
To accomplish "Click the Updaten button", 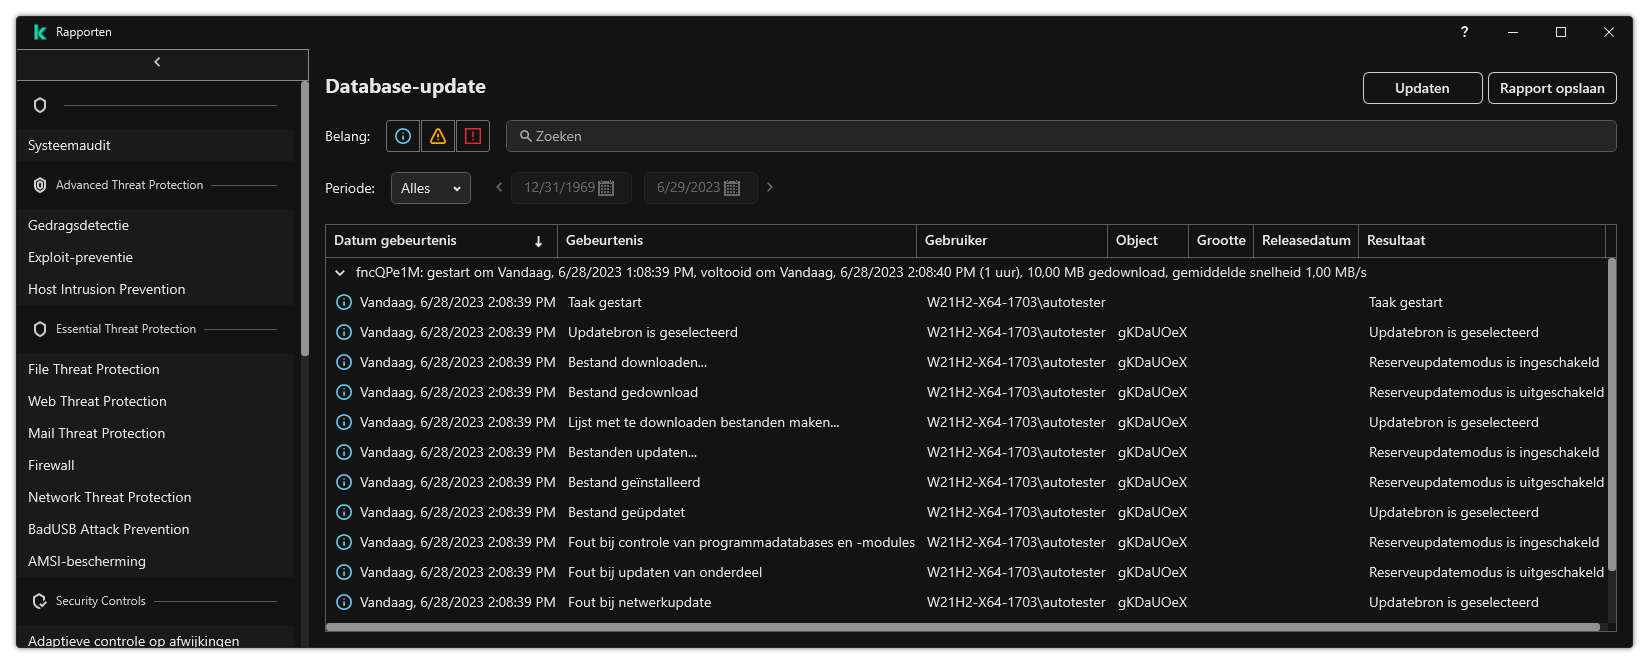I will (1421, 88).
